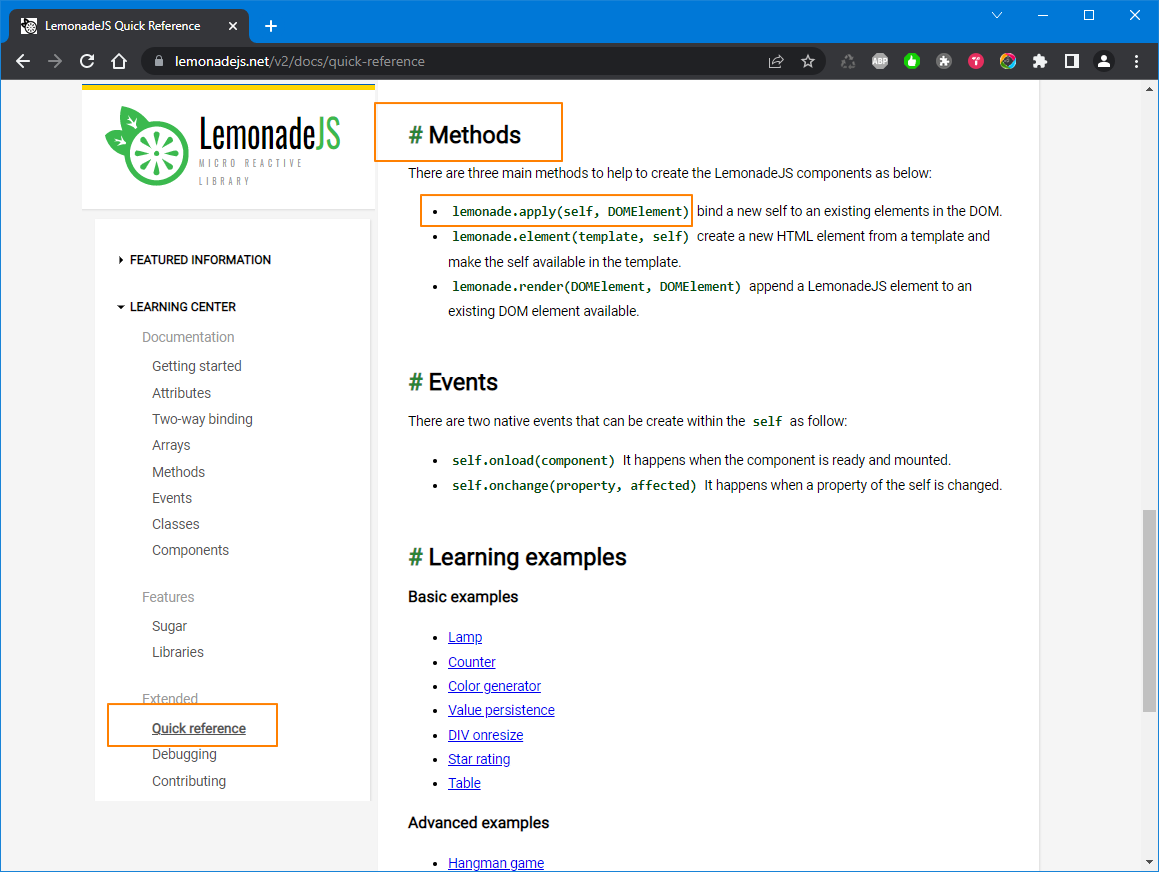Viewport: 1159px width, 872px height.
Task: Open the Contributing page
Action: (188, 781)
